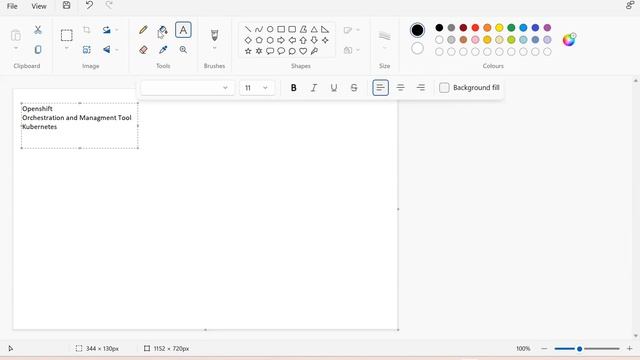Click the Paste clipboard icon
The image size is (640, 360).
click(x=16, y=36)
